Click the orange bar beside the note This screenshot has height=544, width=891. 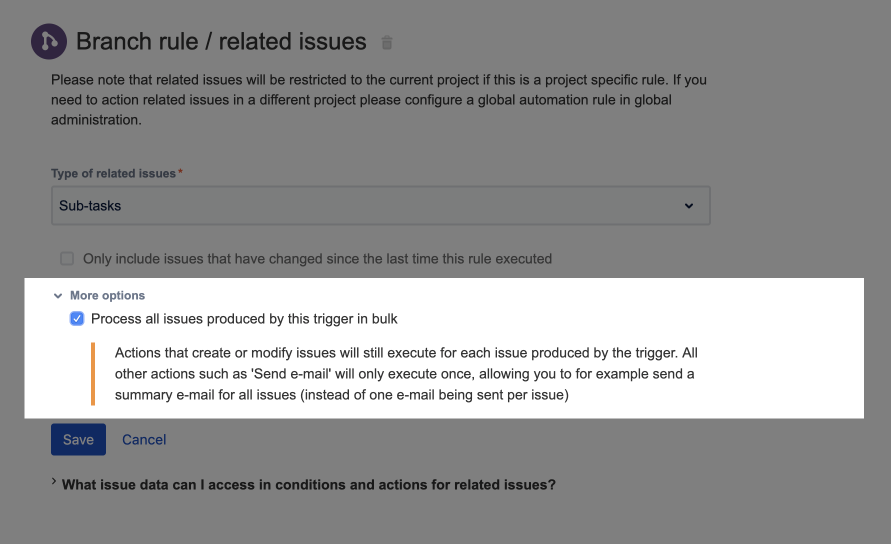coord(93,374)
